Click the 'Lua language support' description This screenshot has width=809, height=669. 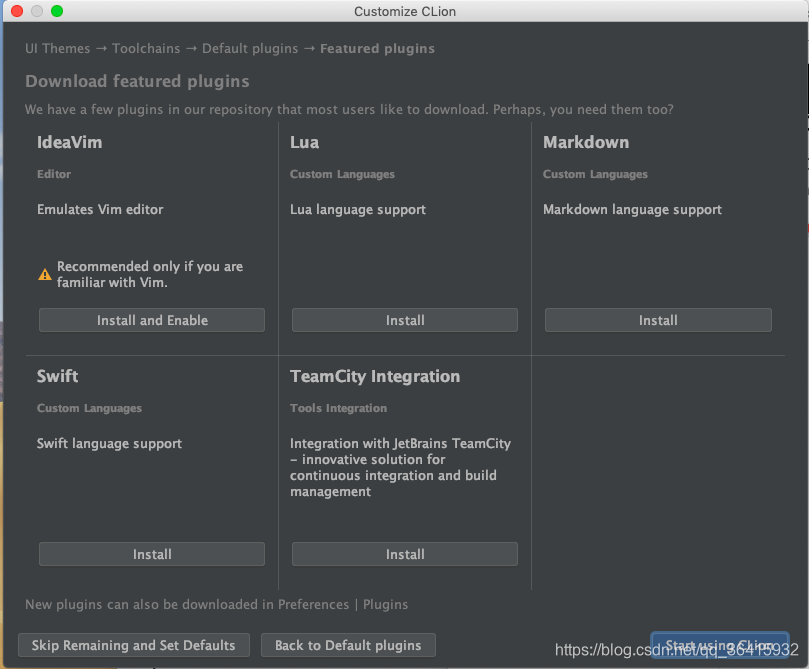coord(358,209)
